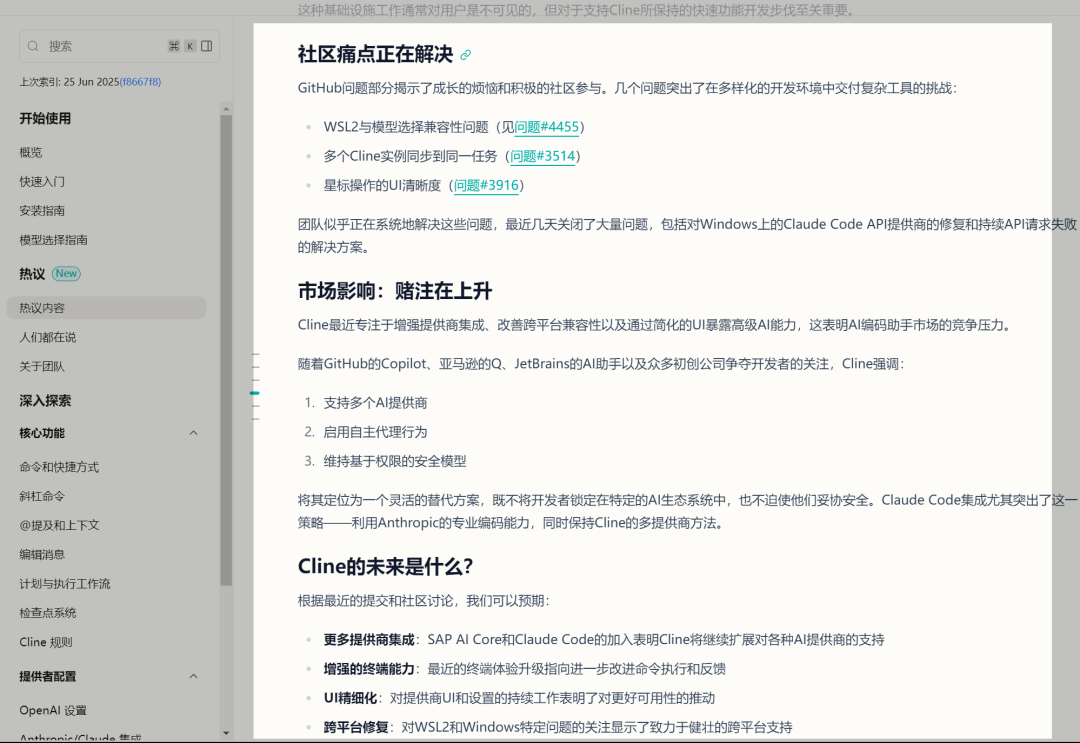Click the K shortcut key badge
Viewport: 1080px width, 743px height.
pyautogui.click(x=189, y=46)
